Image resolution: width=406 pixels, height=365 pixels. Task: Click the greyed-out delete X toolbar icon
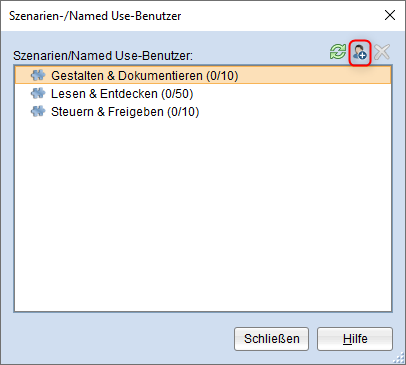coord(382,52)
